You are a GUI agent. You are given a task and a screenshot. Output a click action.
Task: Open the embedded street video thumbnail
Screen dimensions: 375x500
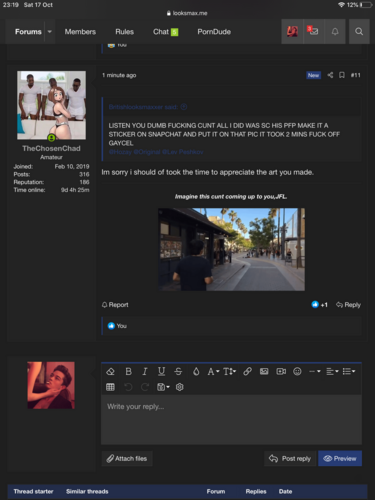coord(231,249)
